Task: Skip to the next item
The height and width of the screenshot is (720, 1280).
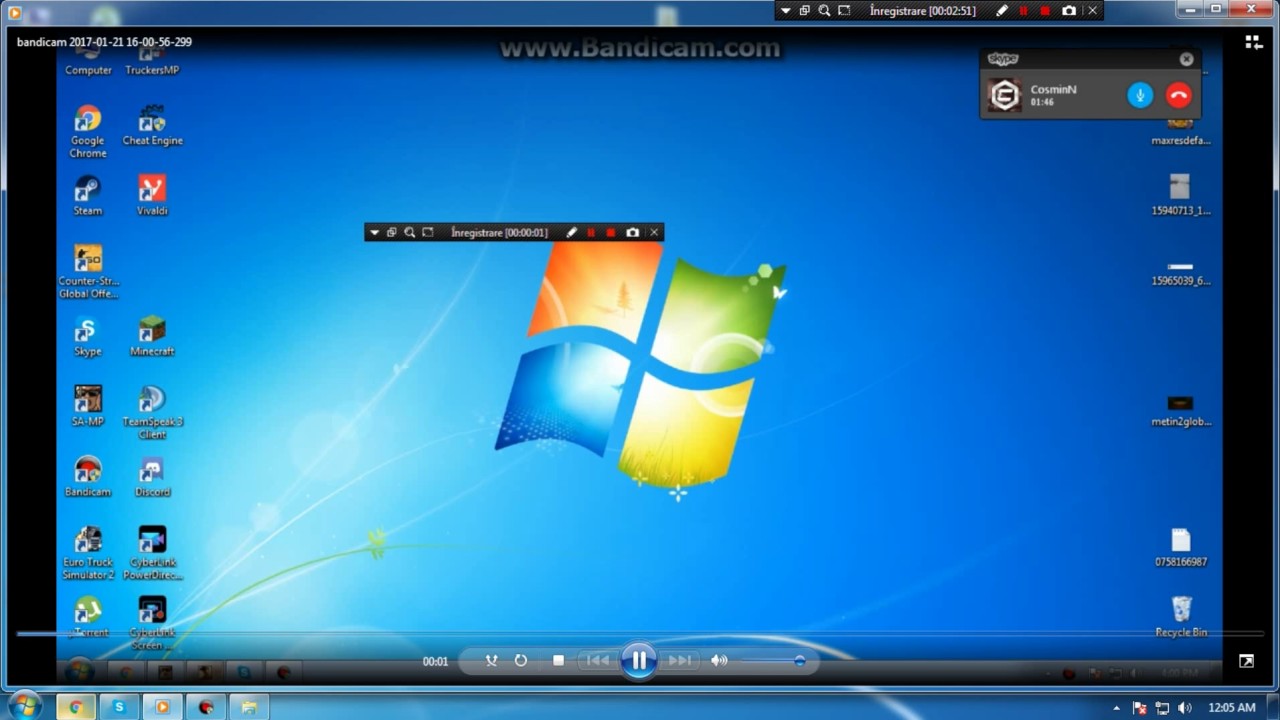Action: tap(680, 661)
